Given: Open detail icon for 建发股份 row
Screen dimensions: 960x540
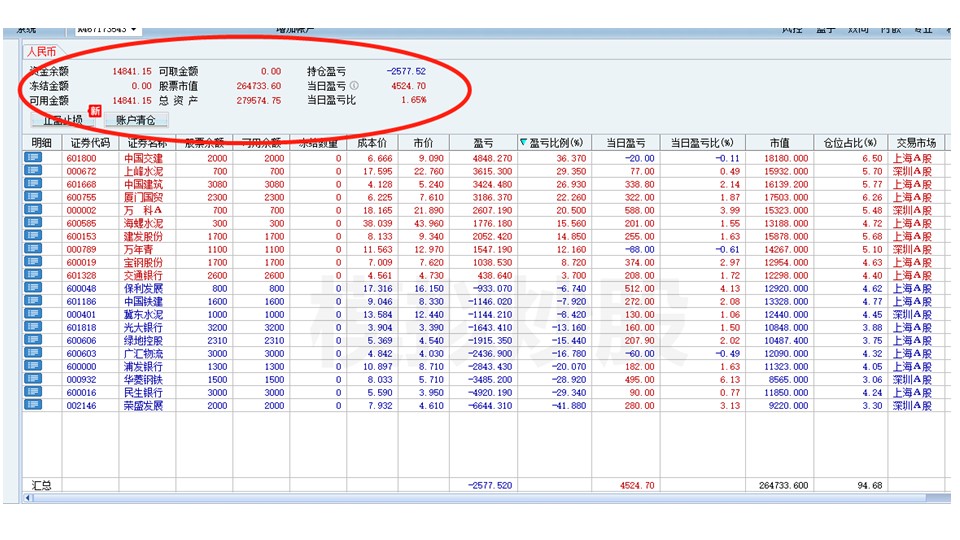Looking at the screenshot, I should [33, 236].
